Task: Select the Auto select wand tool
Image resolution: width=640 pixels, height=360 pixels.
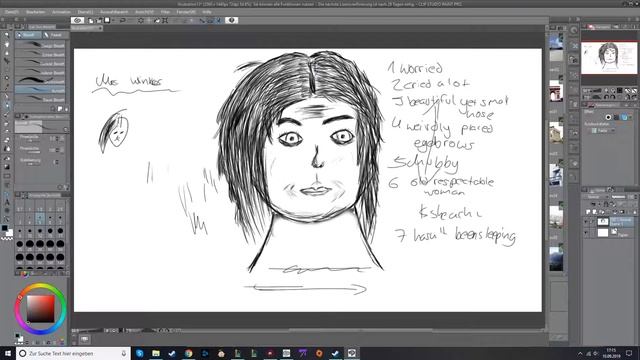Action: pyautogui.click(x=7, y=78)
